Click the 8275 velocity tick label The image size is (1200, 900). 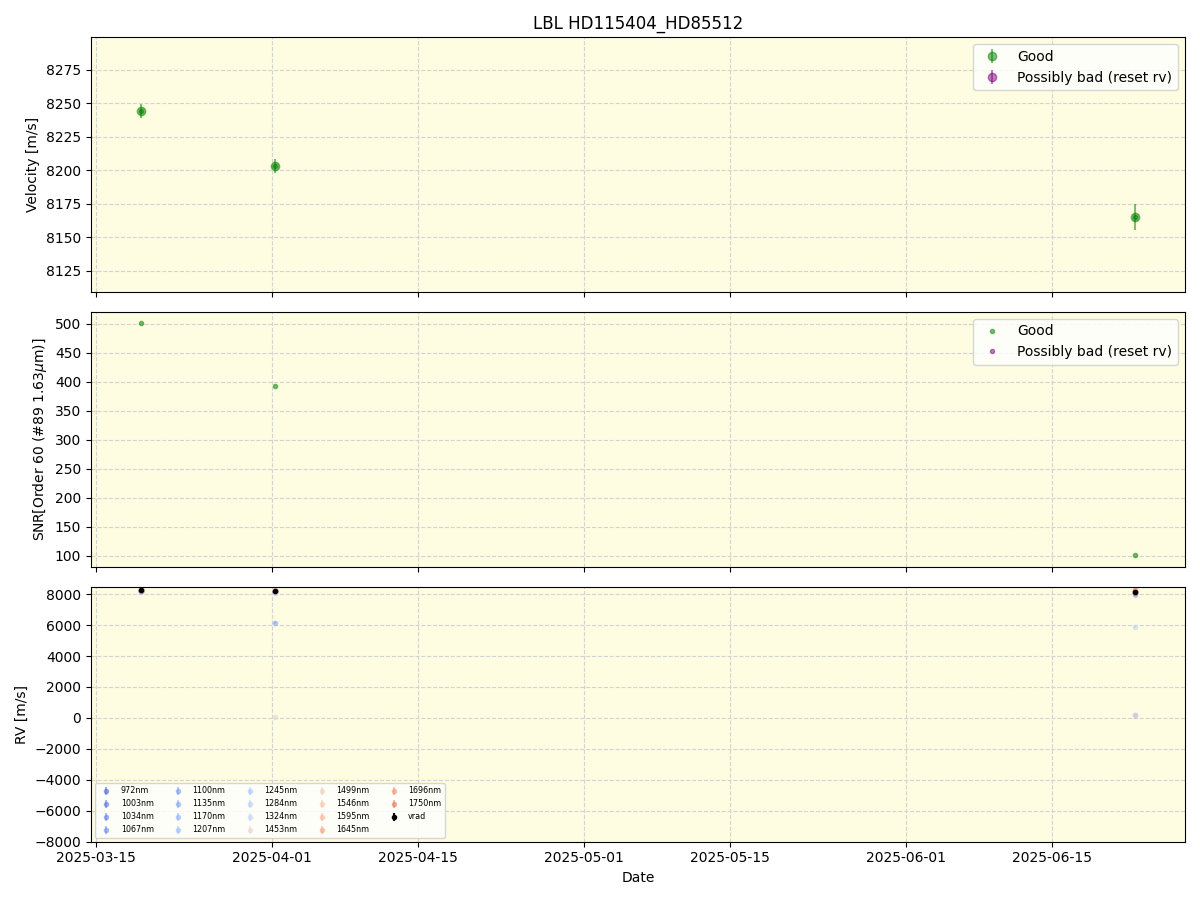(x=63, y=70)
